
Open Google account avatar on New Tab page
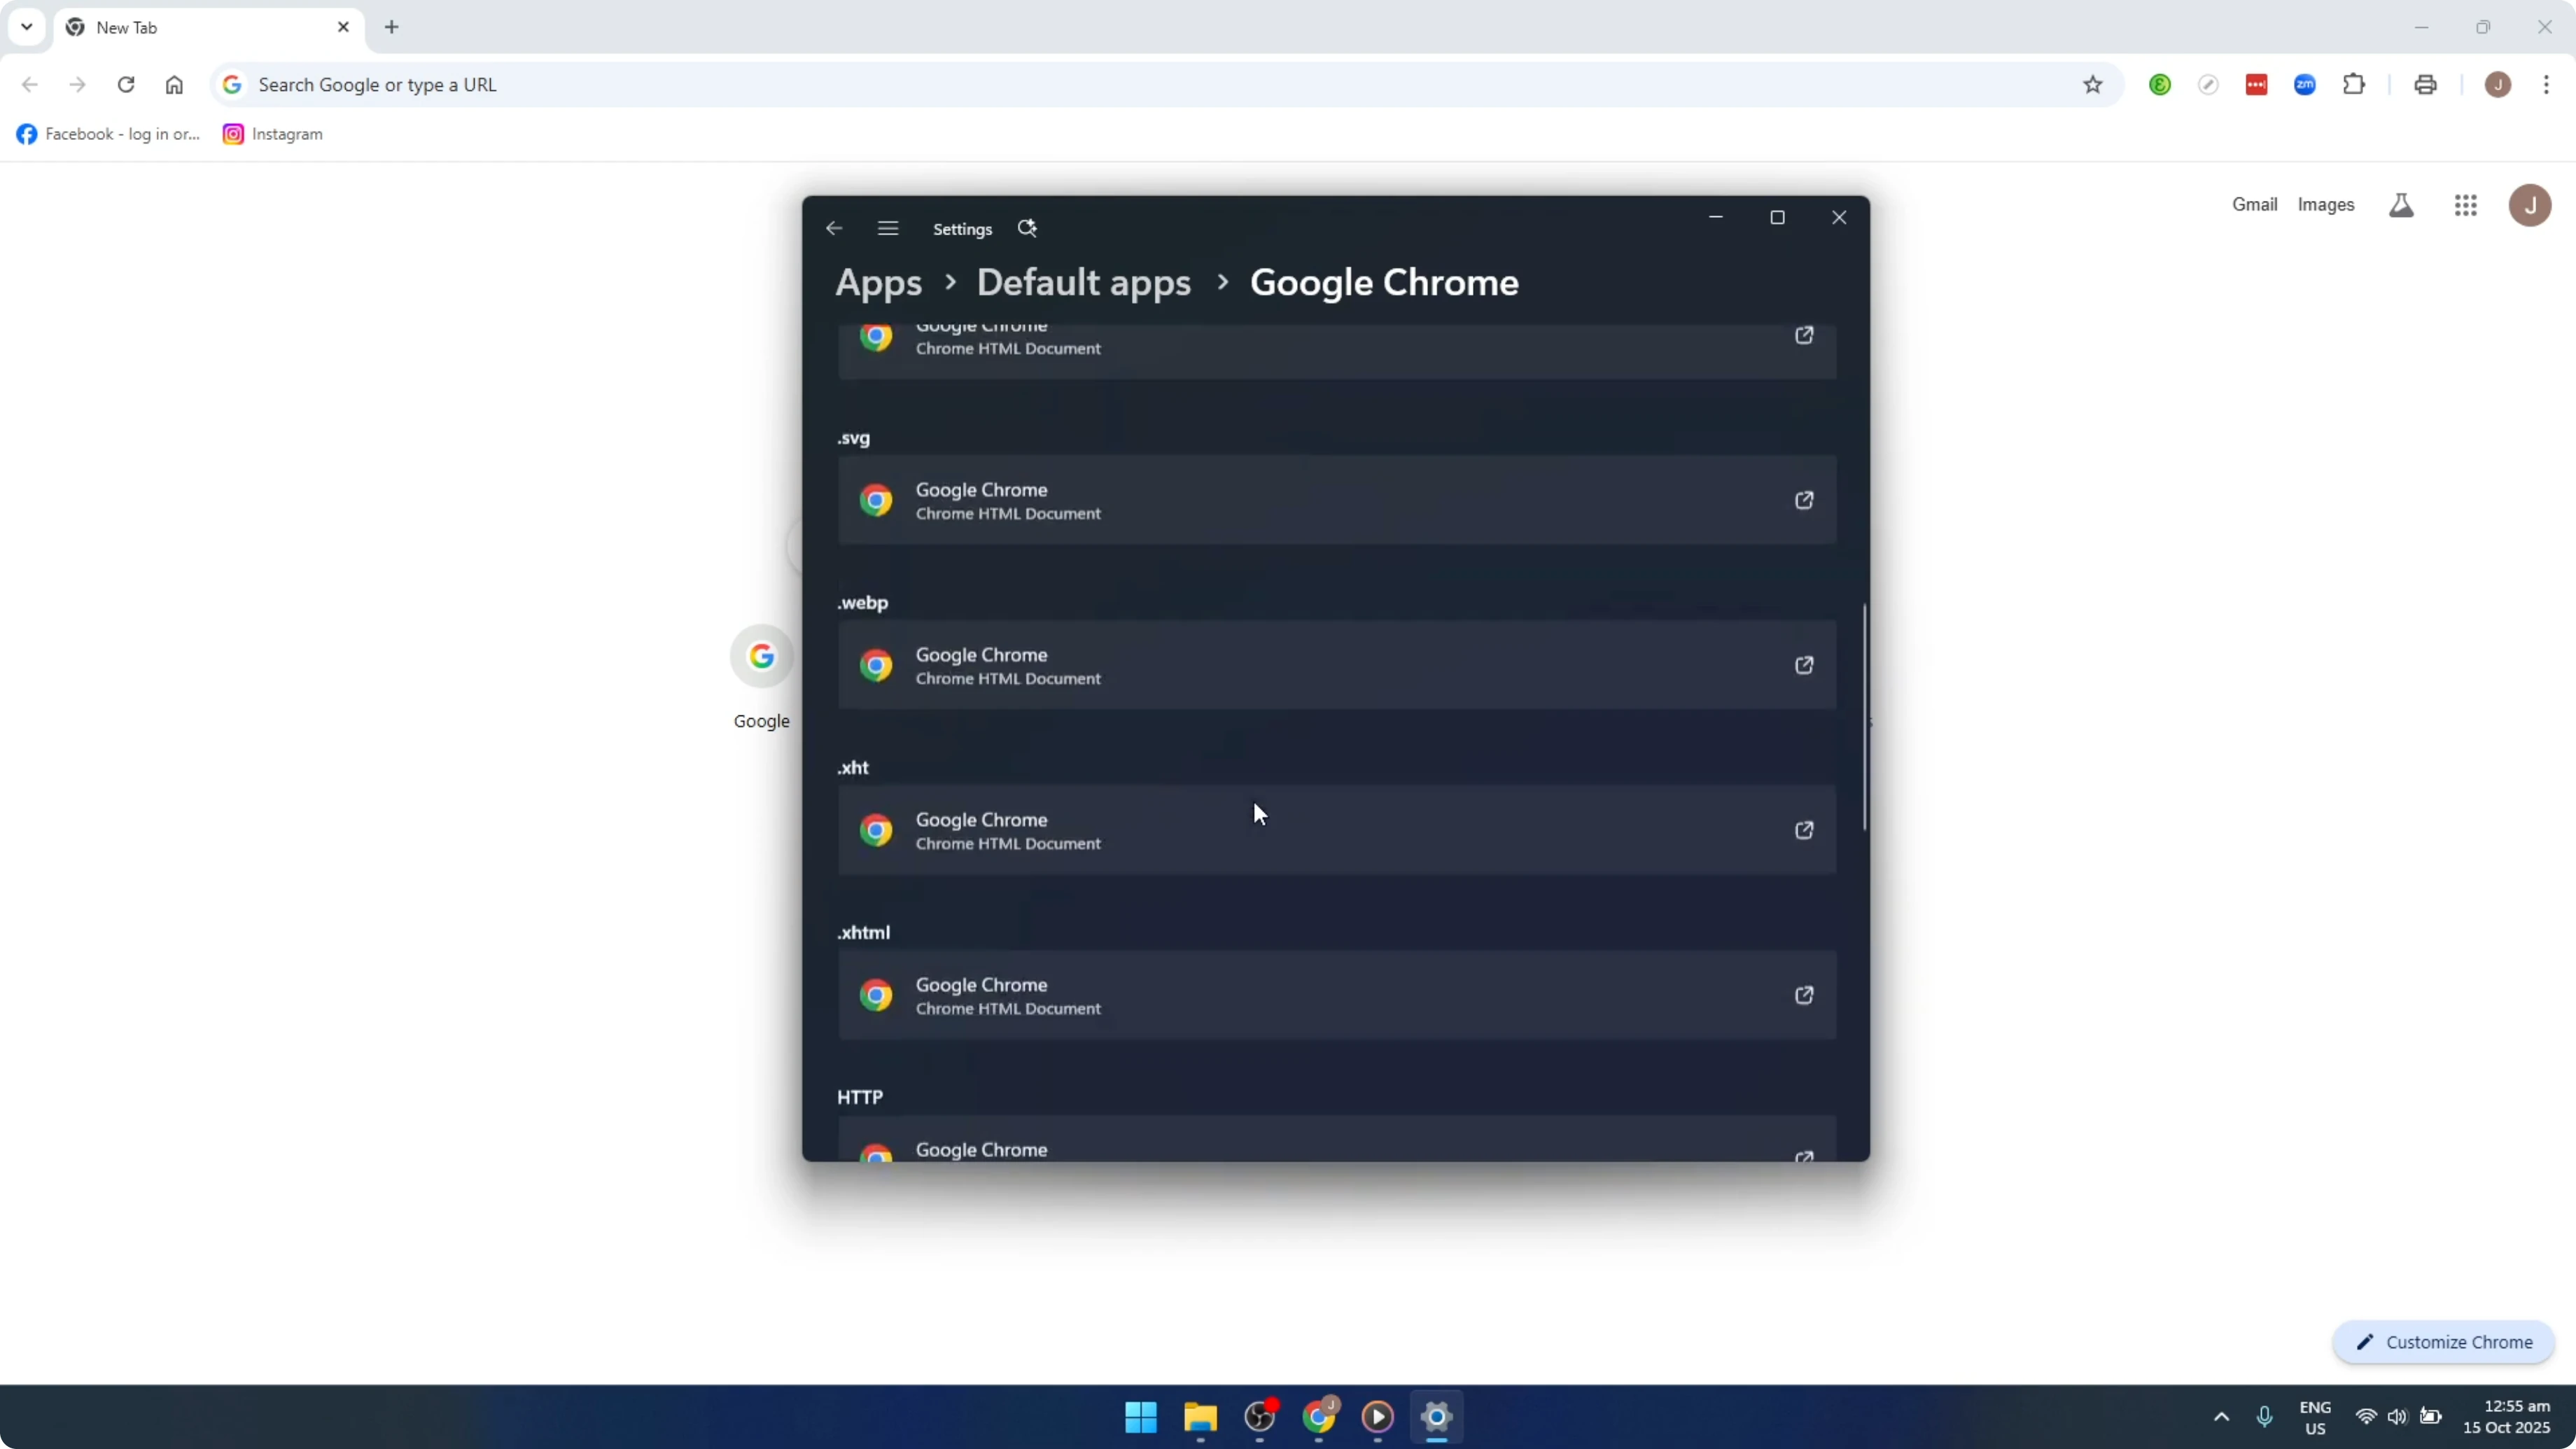[2530, 205]
